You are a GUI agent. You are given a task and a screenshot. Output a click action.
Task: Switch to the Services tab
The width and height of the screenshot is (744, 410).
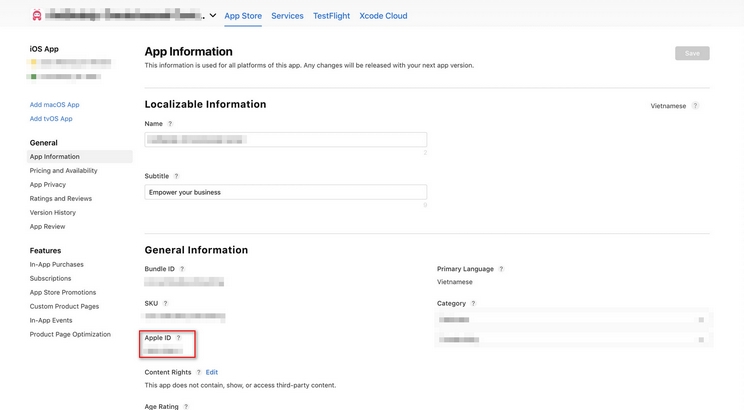(287, 16)
